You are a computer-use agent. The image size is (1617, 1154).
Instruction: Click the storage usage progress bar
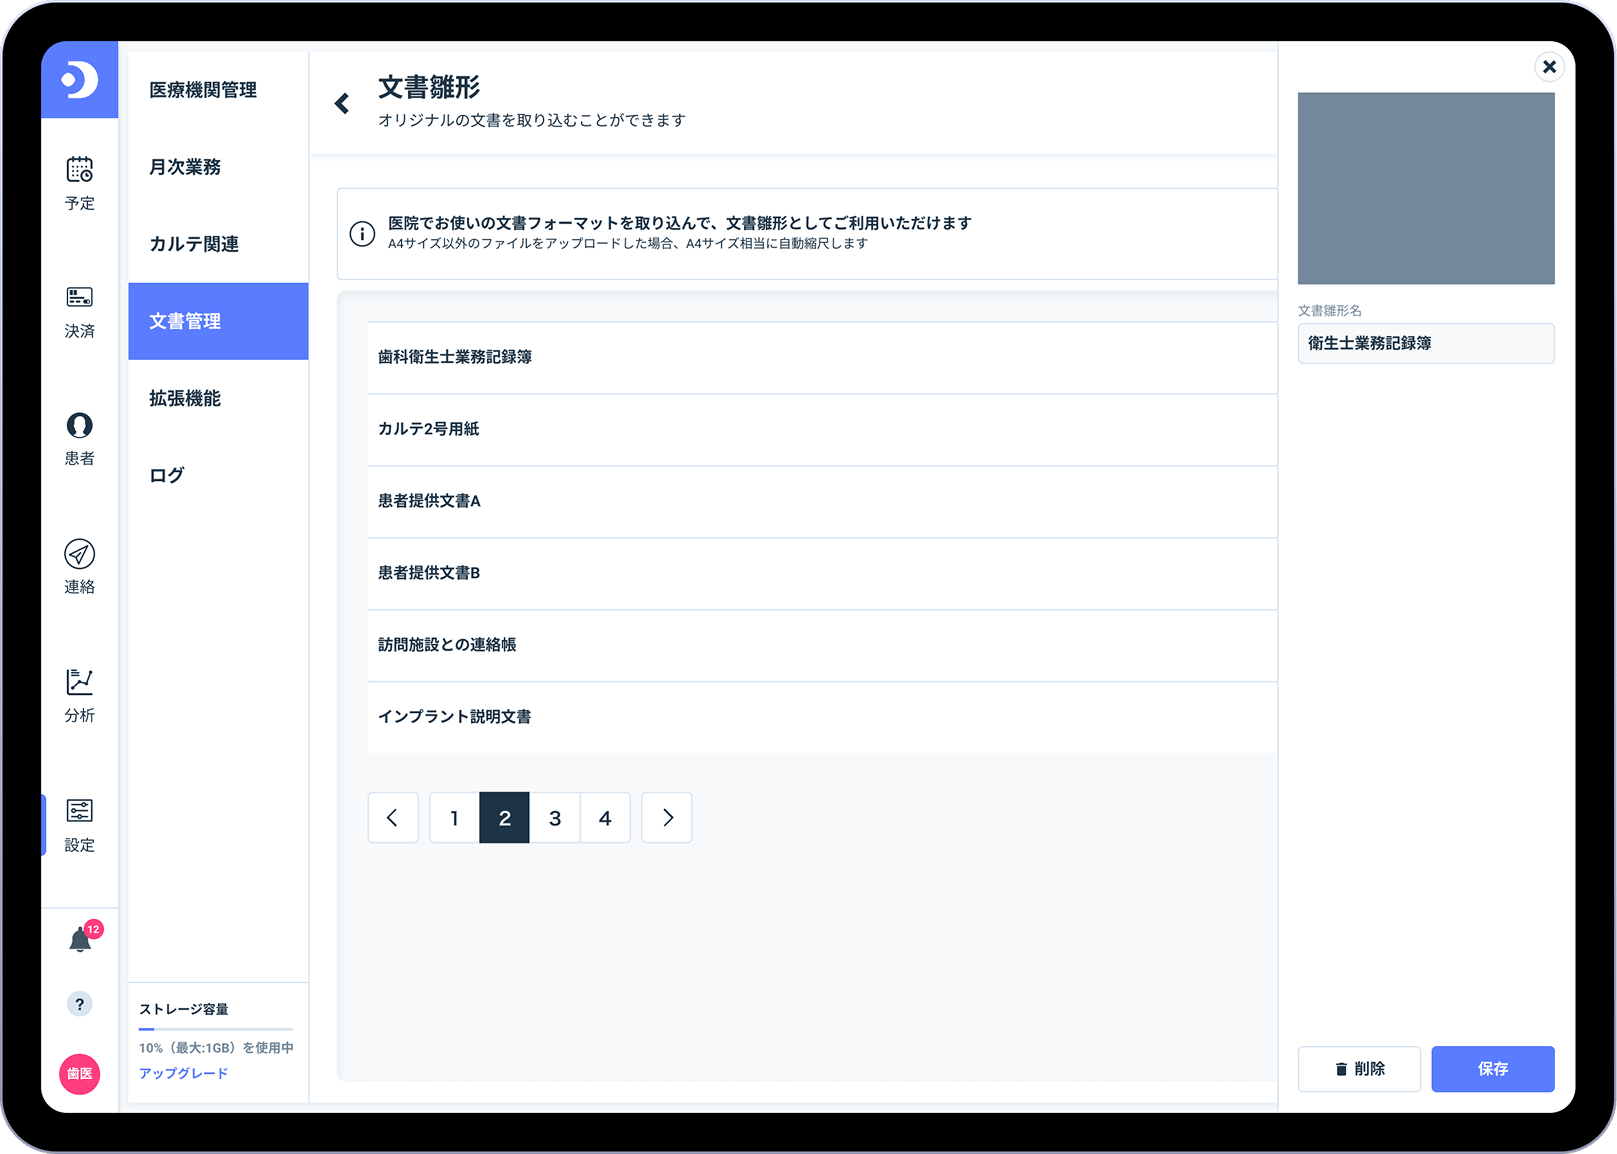[216, 1028]
